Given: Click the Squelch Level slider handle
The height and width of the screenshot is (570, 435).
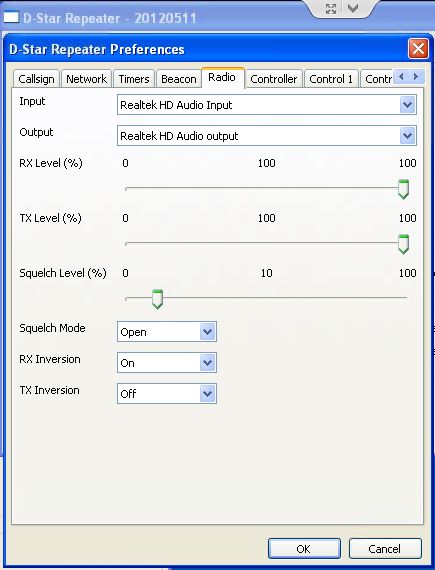Looking at the screenshot, I should point(157,299).
